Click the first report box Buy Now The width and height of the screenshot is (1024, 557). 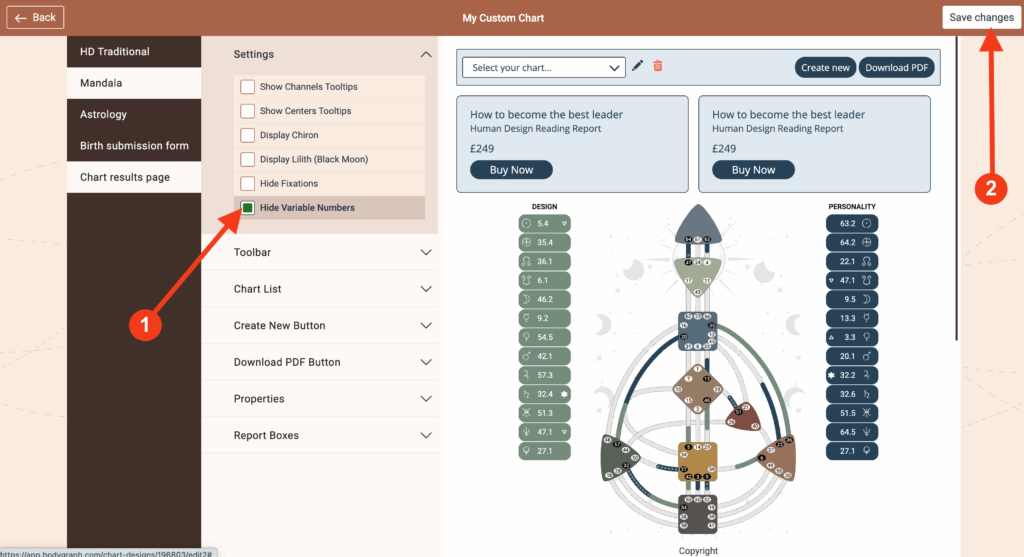coord(511,170)
